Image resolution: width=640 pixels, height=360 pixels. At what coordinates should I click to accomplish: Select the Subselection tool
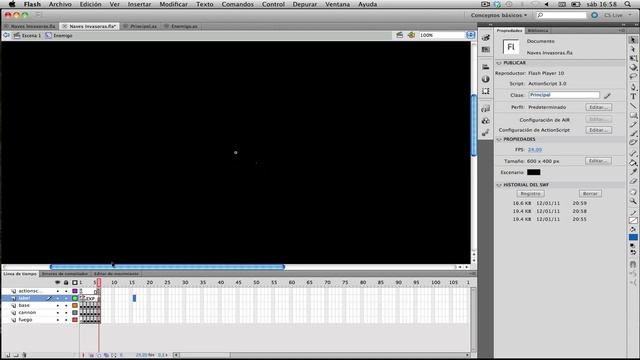pyautogui.click(x=633, y=49)
